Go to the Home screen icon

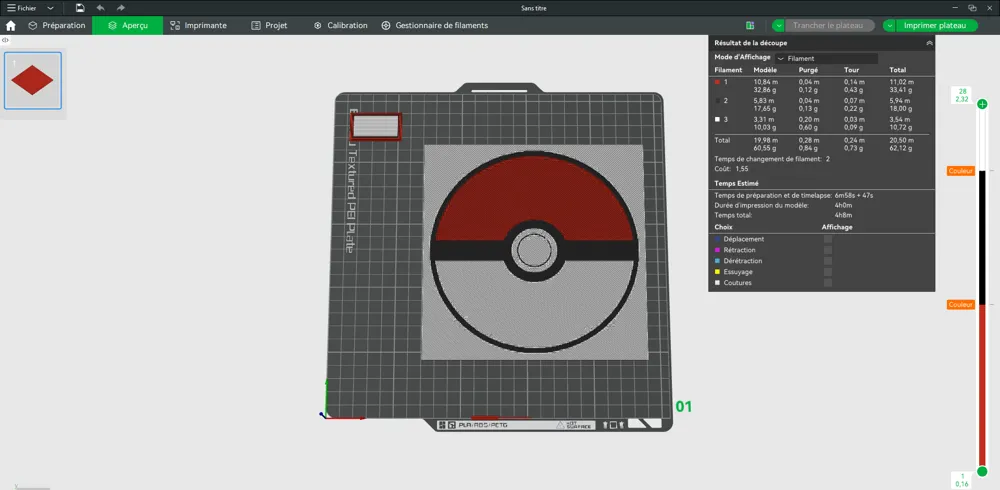10,26
